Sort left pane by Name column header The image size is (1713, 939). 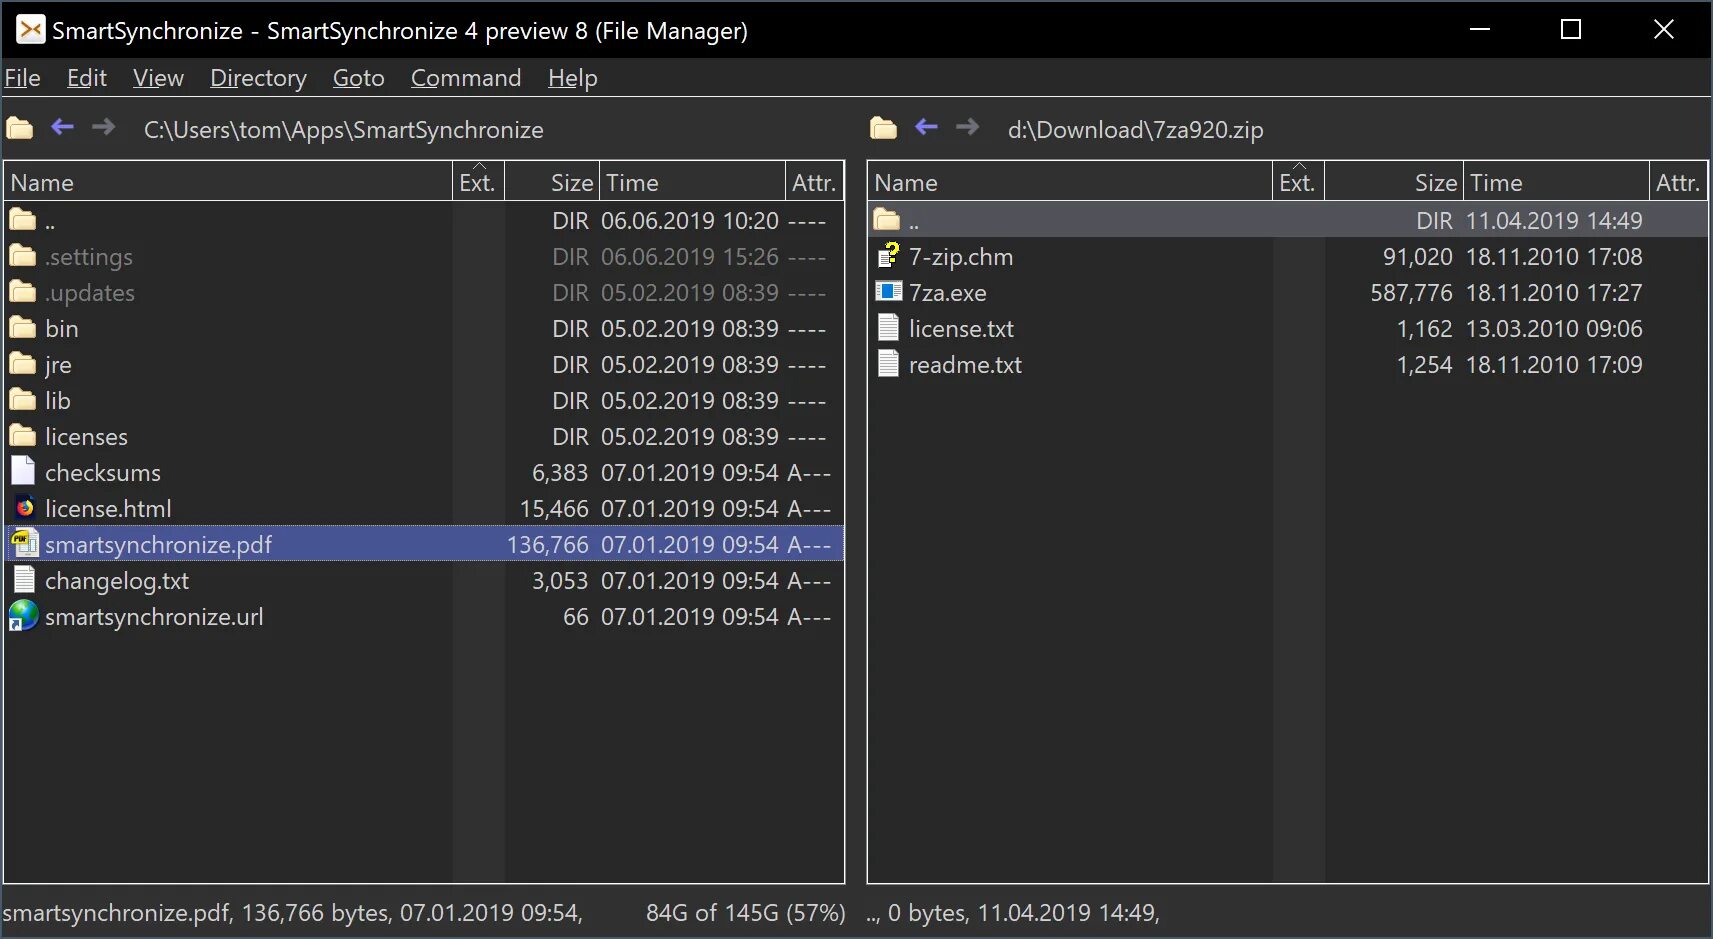tap(228, 182)
